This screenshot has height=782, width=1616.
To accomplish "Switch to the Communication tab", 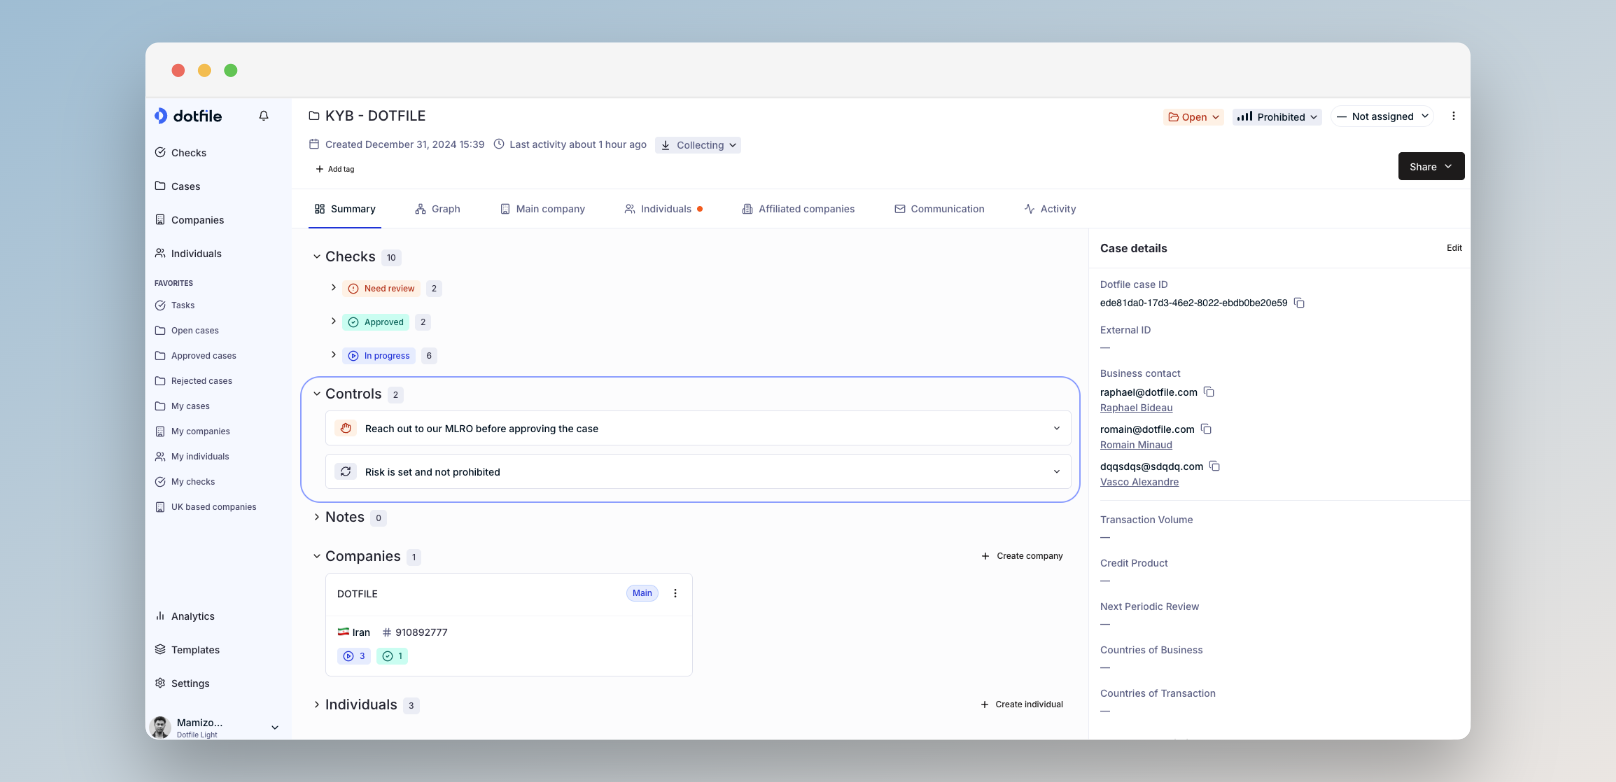I will point(939,209).
